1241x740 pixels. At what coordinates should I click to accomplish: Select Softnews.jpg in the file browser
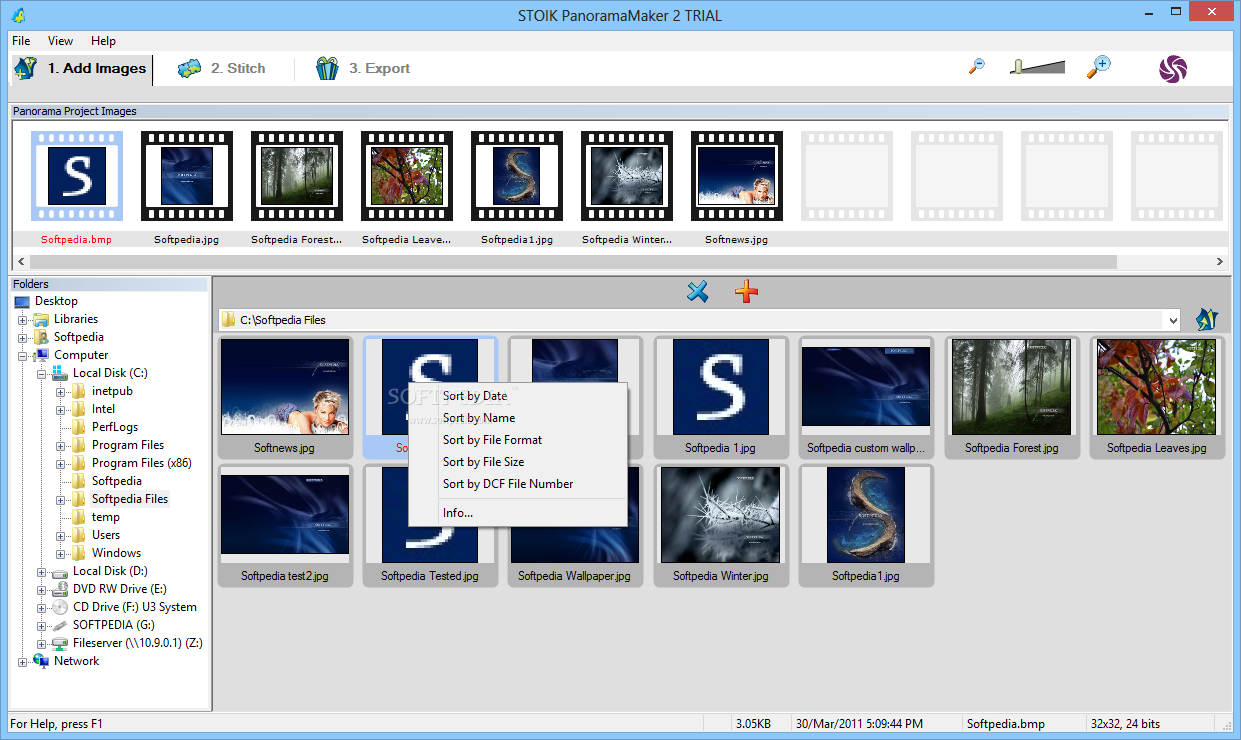(x=285, y=397)
